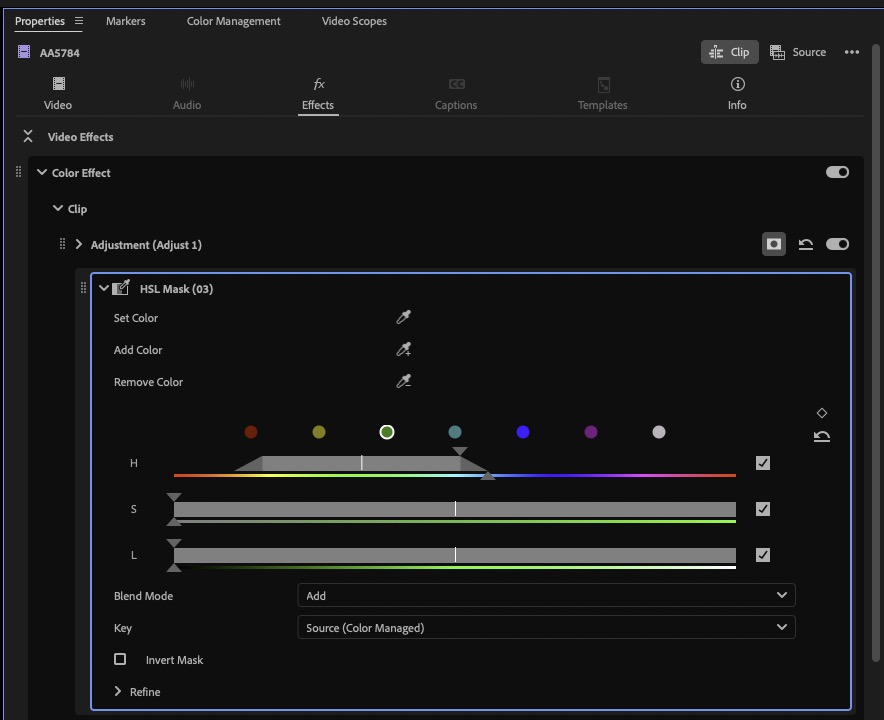Select the red color preset swatch

(251, 432)
